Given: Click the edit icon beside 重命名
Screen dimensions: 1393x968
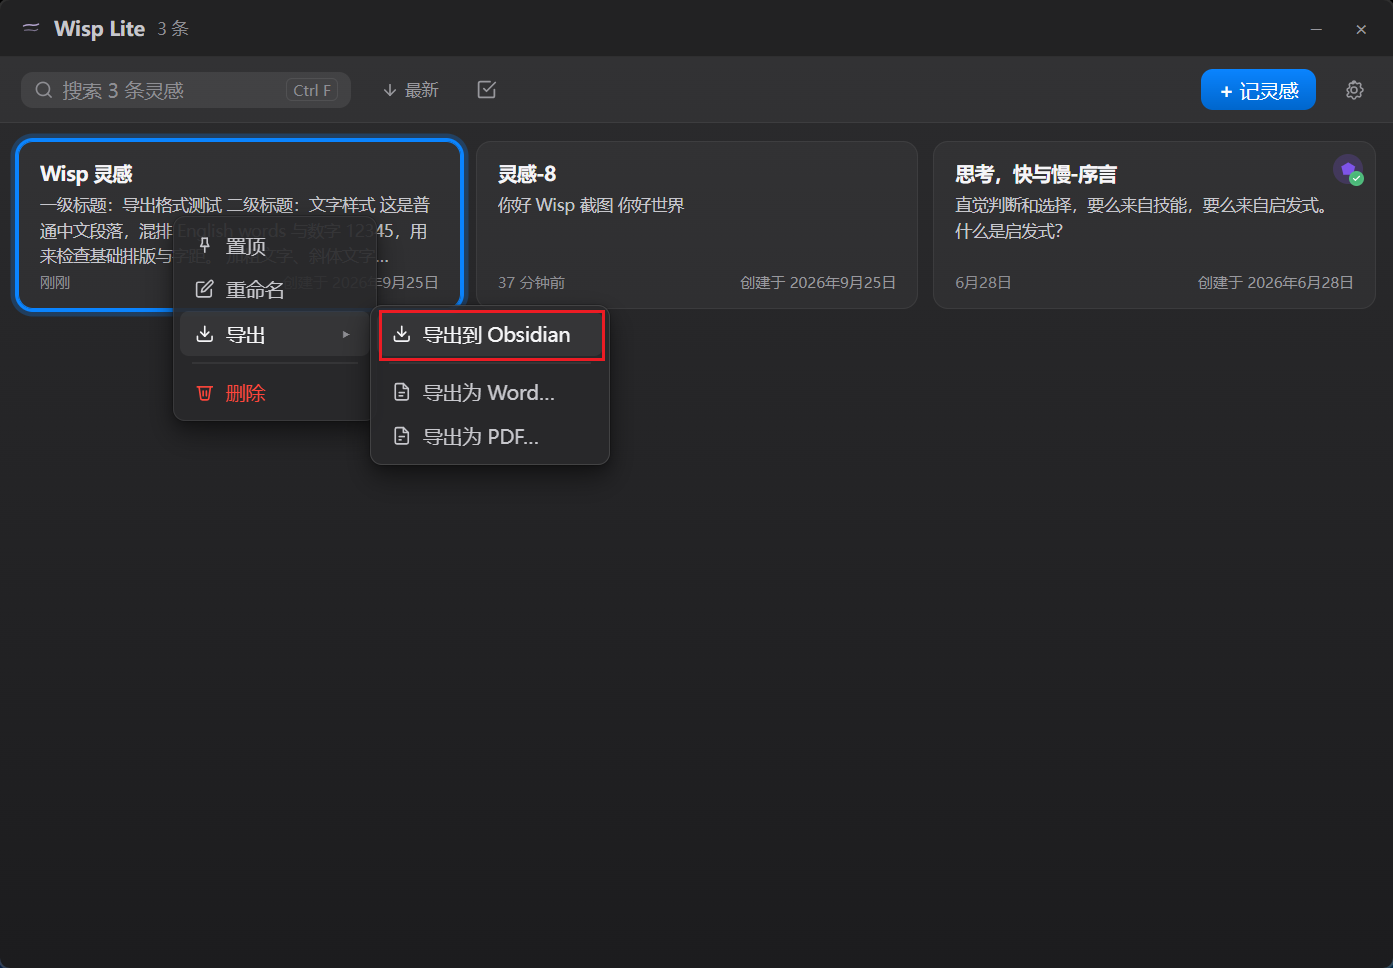Looking at the screenshot, I should coord(205,290).
